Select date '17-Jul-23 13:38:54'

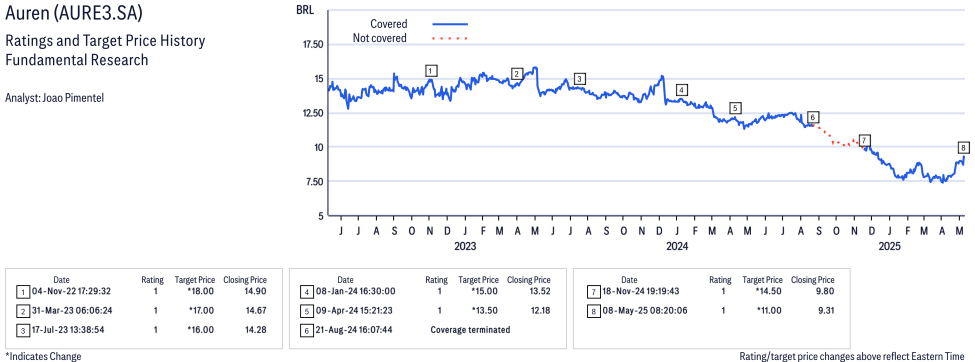tap(67, 330)
